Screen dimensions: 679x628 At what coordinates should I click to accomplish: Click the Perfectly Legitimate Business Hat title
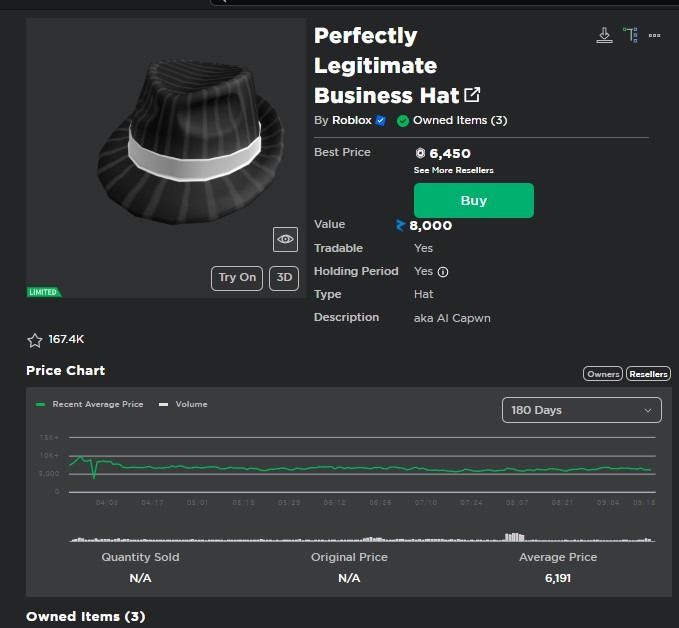click(387, 65)
